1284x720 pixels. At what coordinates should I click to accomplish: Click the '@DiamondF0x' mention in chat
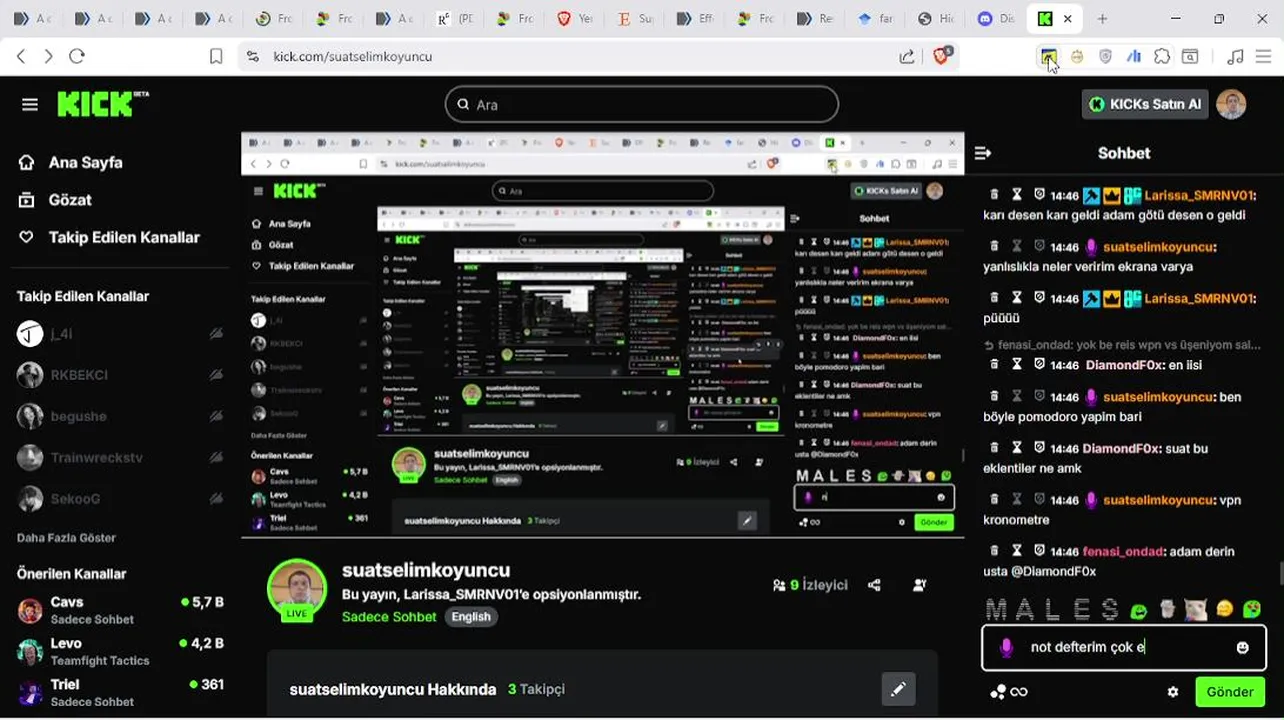pos(1052,571)
